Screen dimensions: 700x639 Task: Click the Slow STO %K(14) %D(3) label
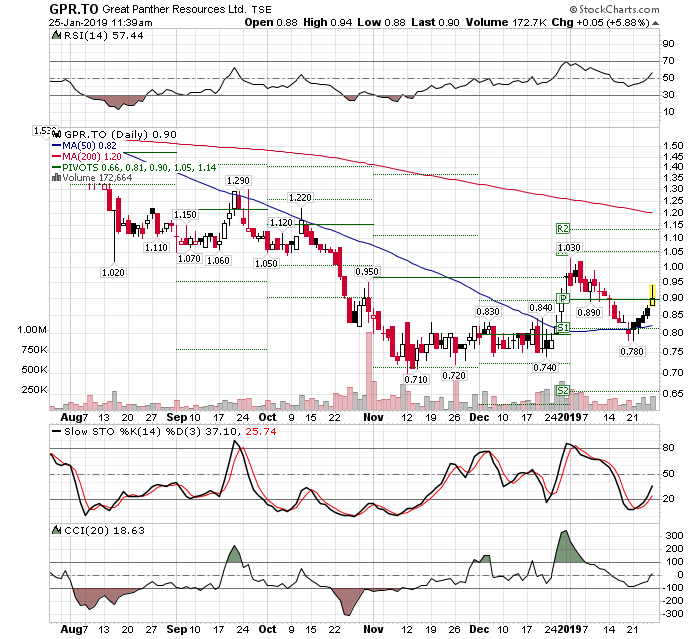point(133,432)
